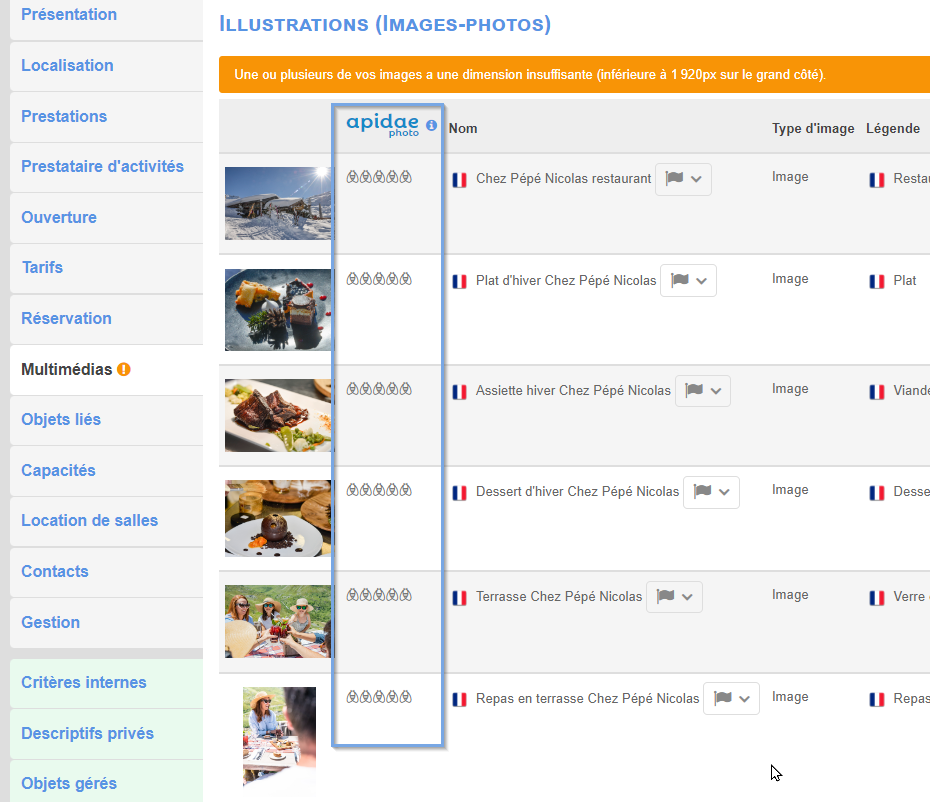The image size is (930, 802).
Task: Click rating icons for Repas en terrasse row
Action: [379, 697]
